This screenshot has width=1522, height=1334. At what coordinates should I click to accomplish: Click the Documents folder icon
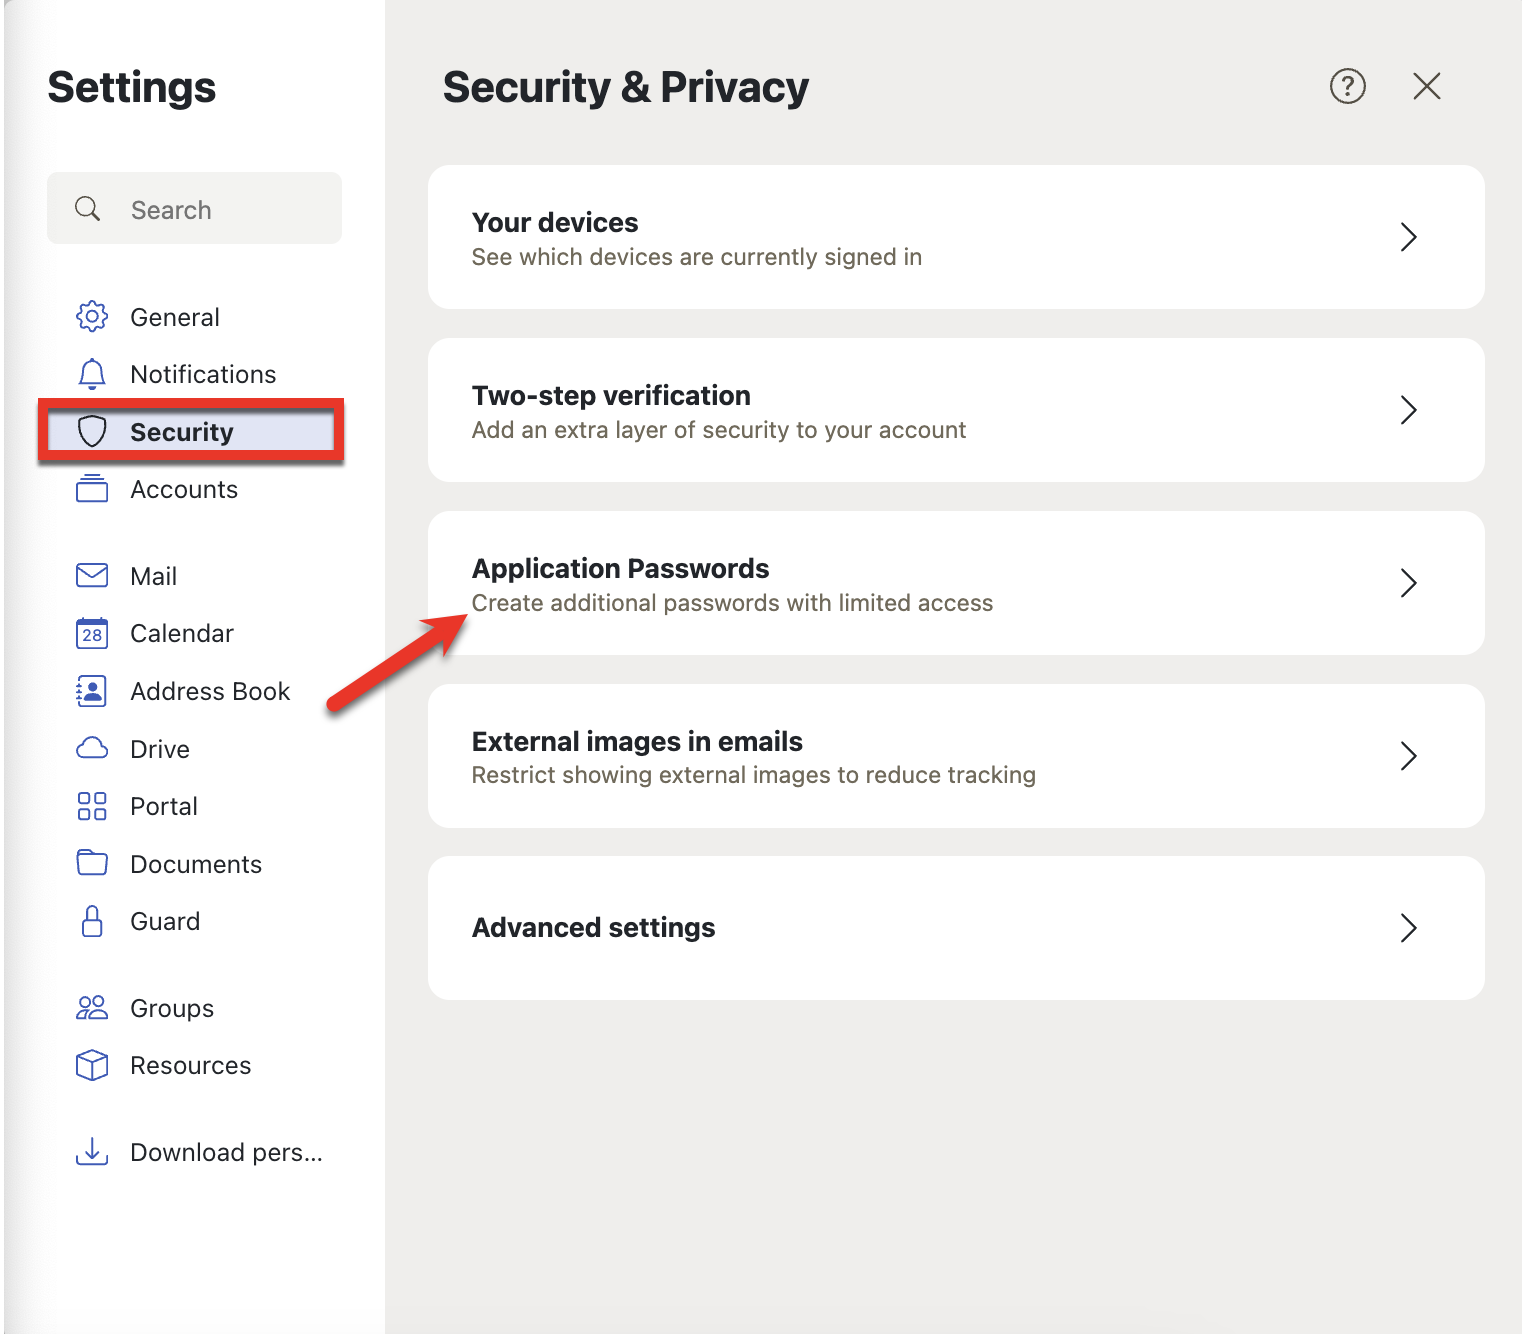pyautogui.click(x=91, y=863)
